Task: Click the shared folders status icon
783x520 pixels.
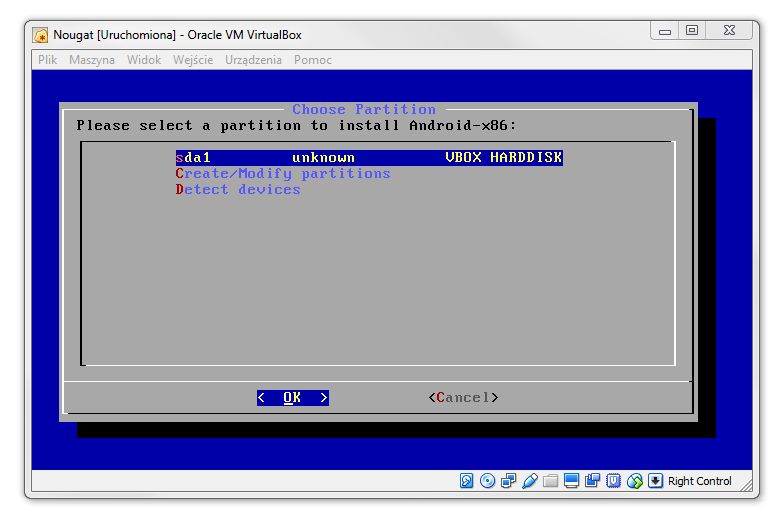Action: [550, 481]
